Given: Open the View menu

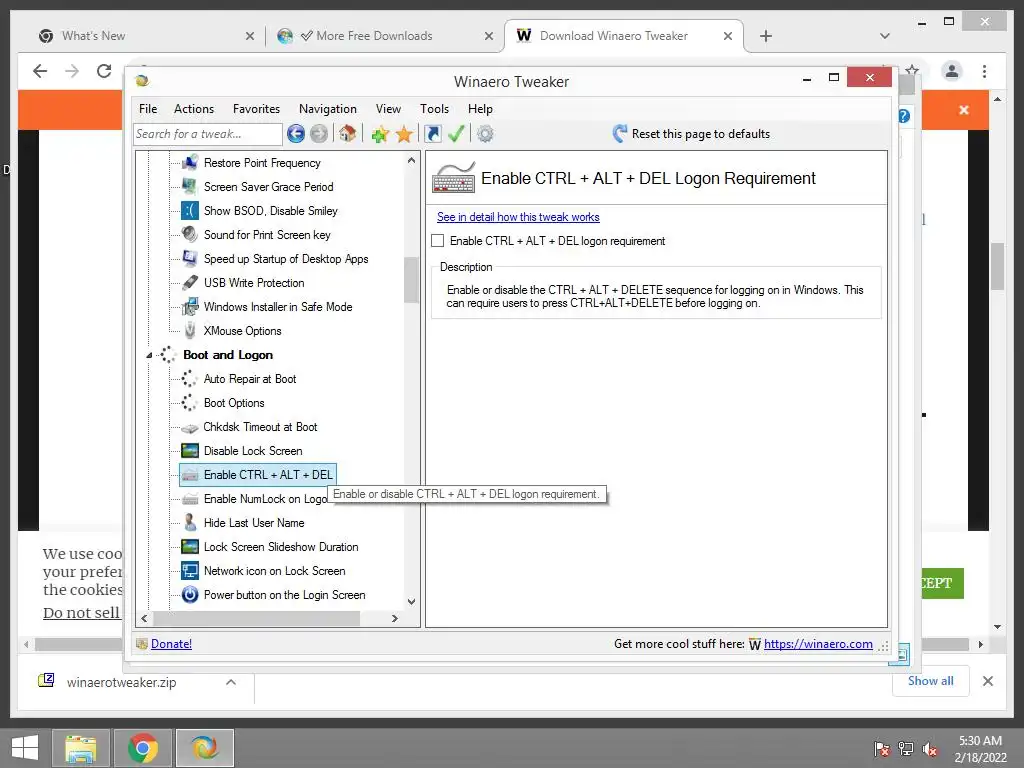Looking at the screenshot, I should click(x=388, y=109).
